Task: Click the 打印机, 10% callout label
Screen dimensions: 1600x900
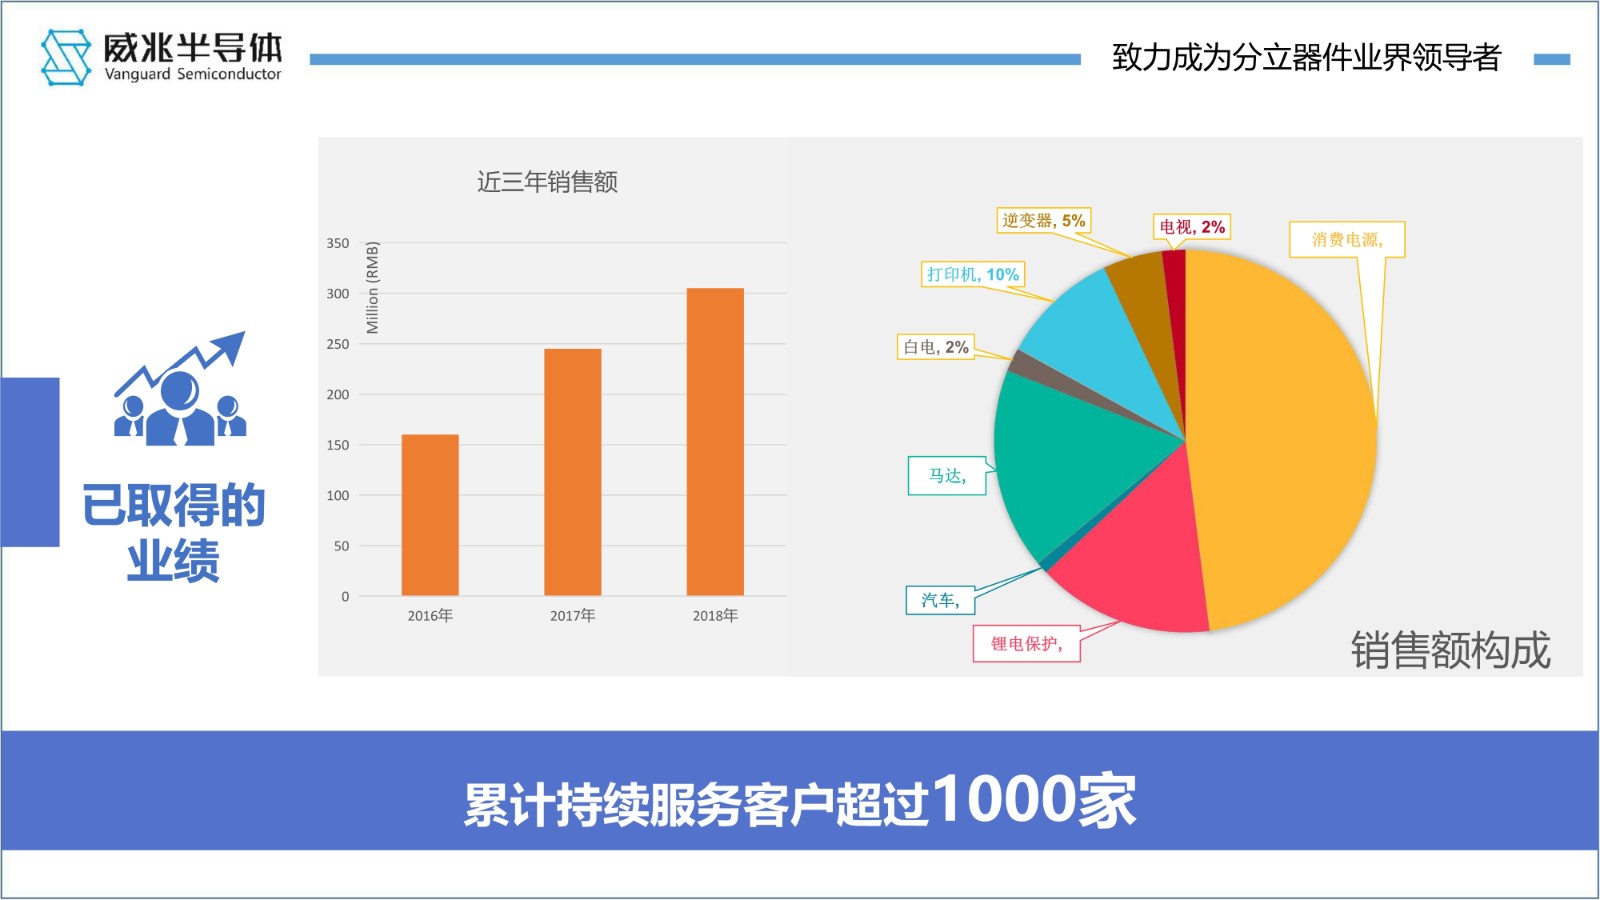Action: tap(972, 274)
